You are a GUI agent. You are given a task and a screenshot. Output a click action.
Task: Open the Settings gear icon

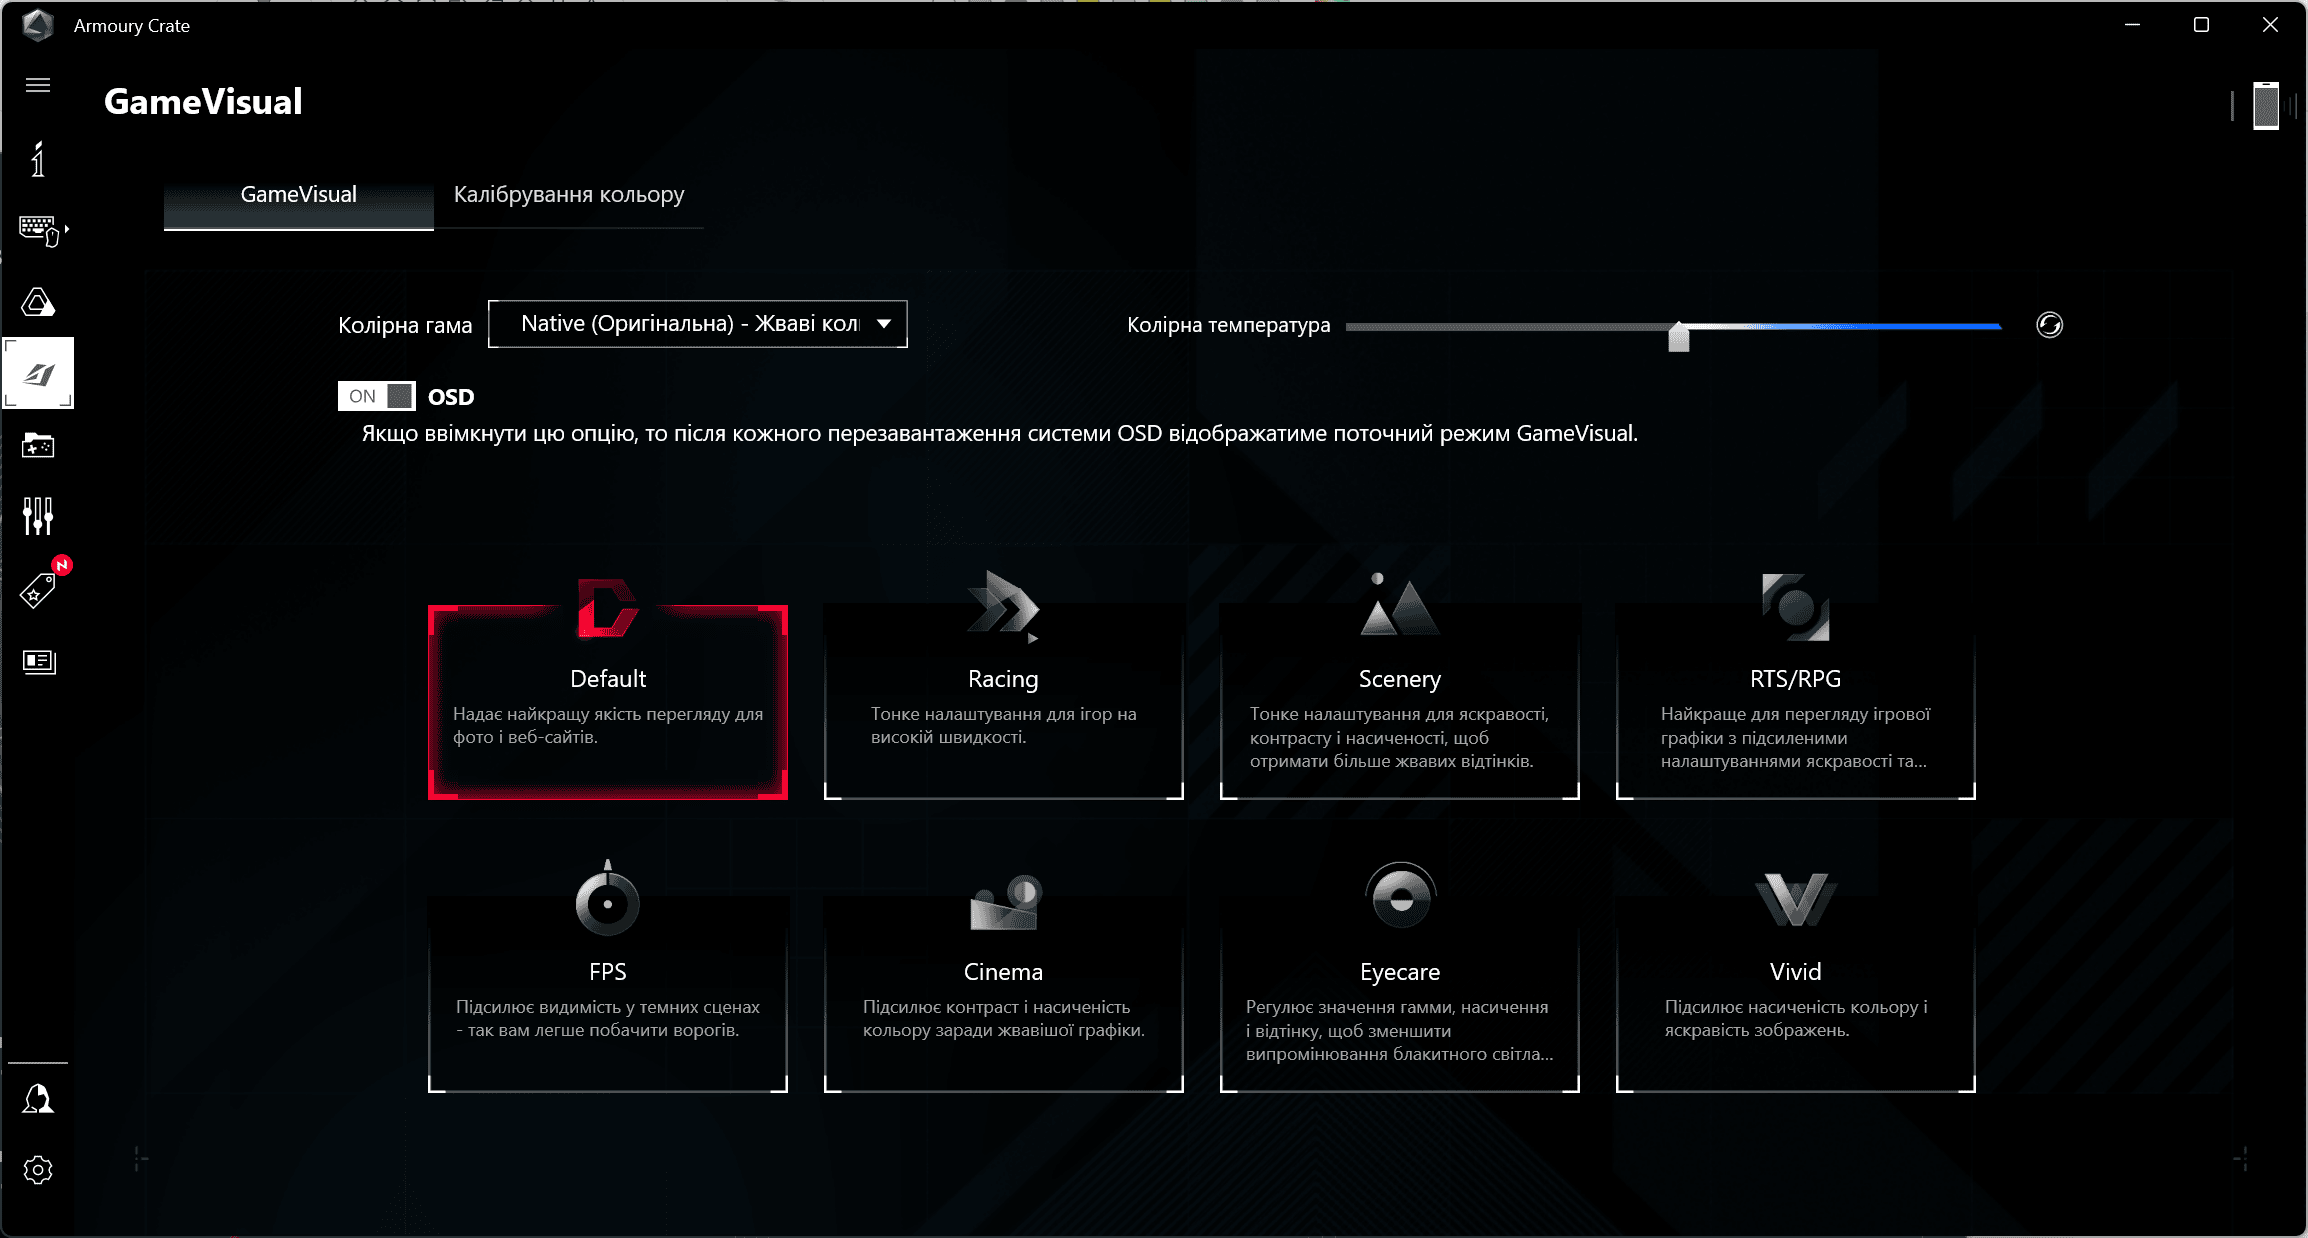point(38,1170)
